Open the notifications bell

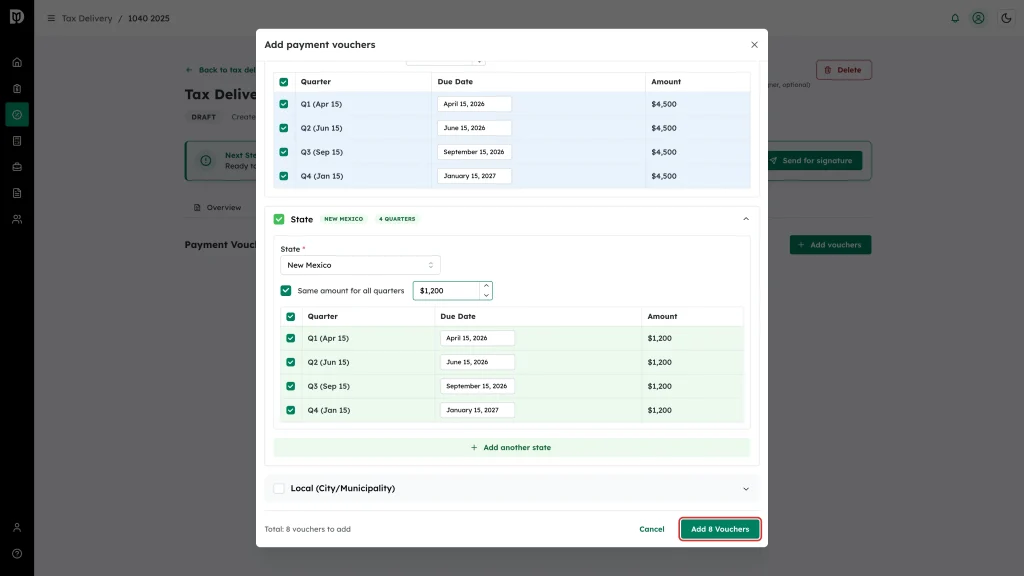coord(955,18)
